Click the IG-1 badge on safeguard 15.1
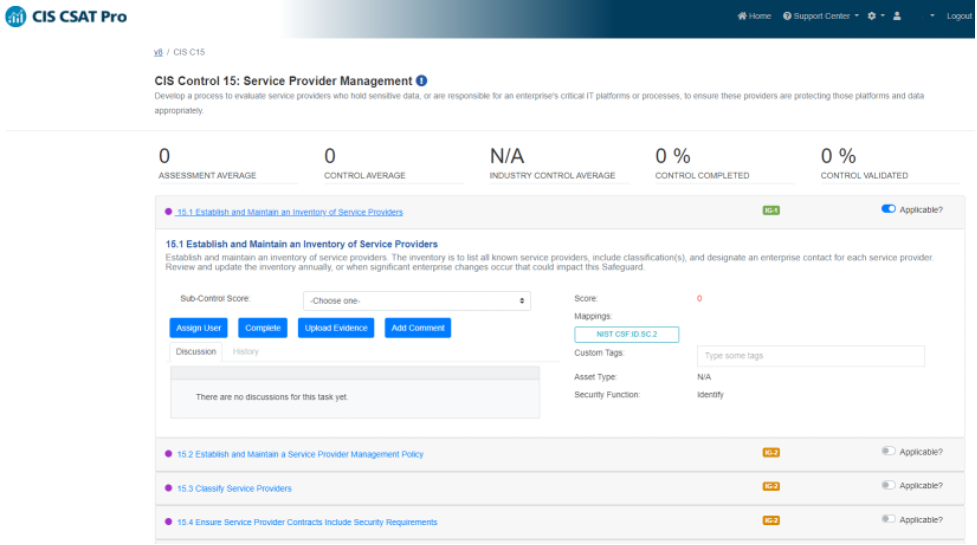This screenshot has width=977, height=545. 770,210
